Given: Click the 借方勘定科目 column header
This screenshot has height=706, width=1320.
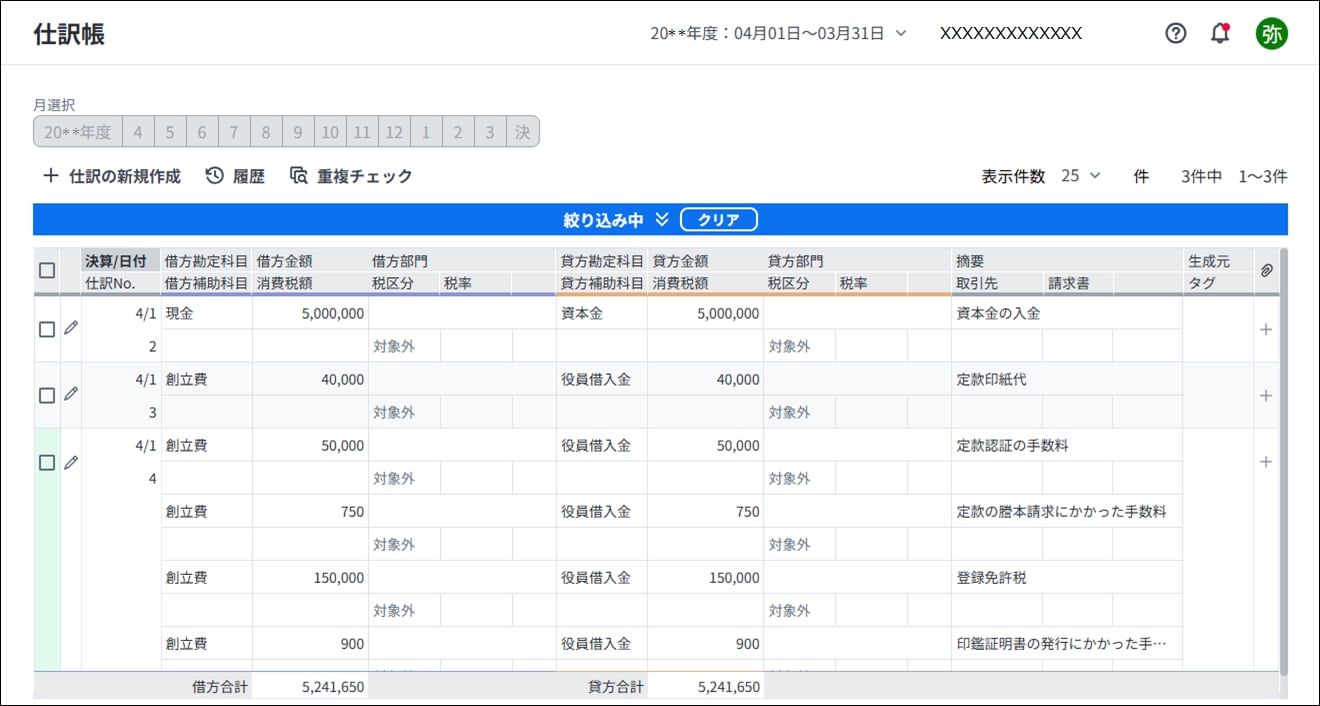Looking at the screenshot, I should pyautogui.click(x=206, y=261).
